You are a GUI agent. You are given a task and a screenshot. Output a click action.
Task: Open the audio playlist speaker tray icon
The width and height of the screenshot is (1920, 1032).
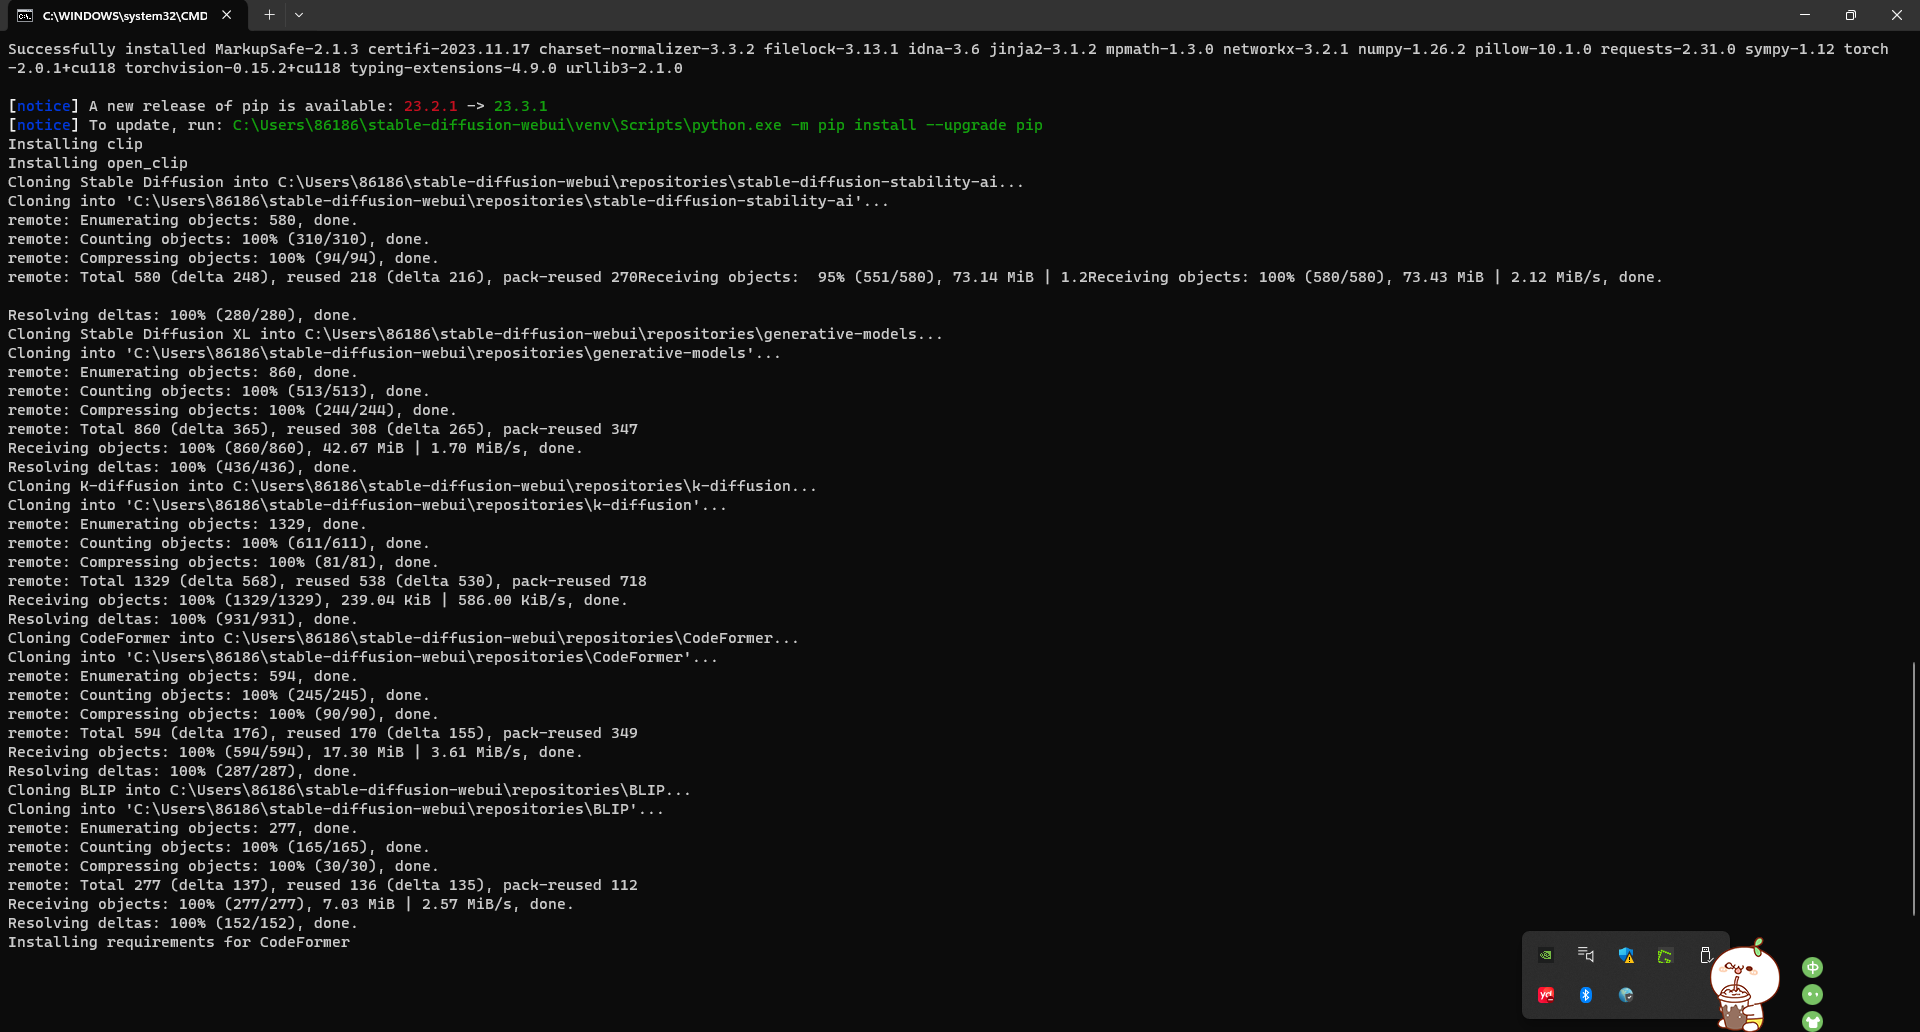[x=1586, y=955]
